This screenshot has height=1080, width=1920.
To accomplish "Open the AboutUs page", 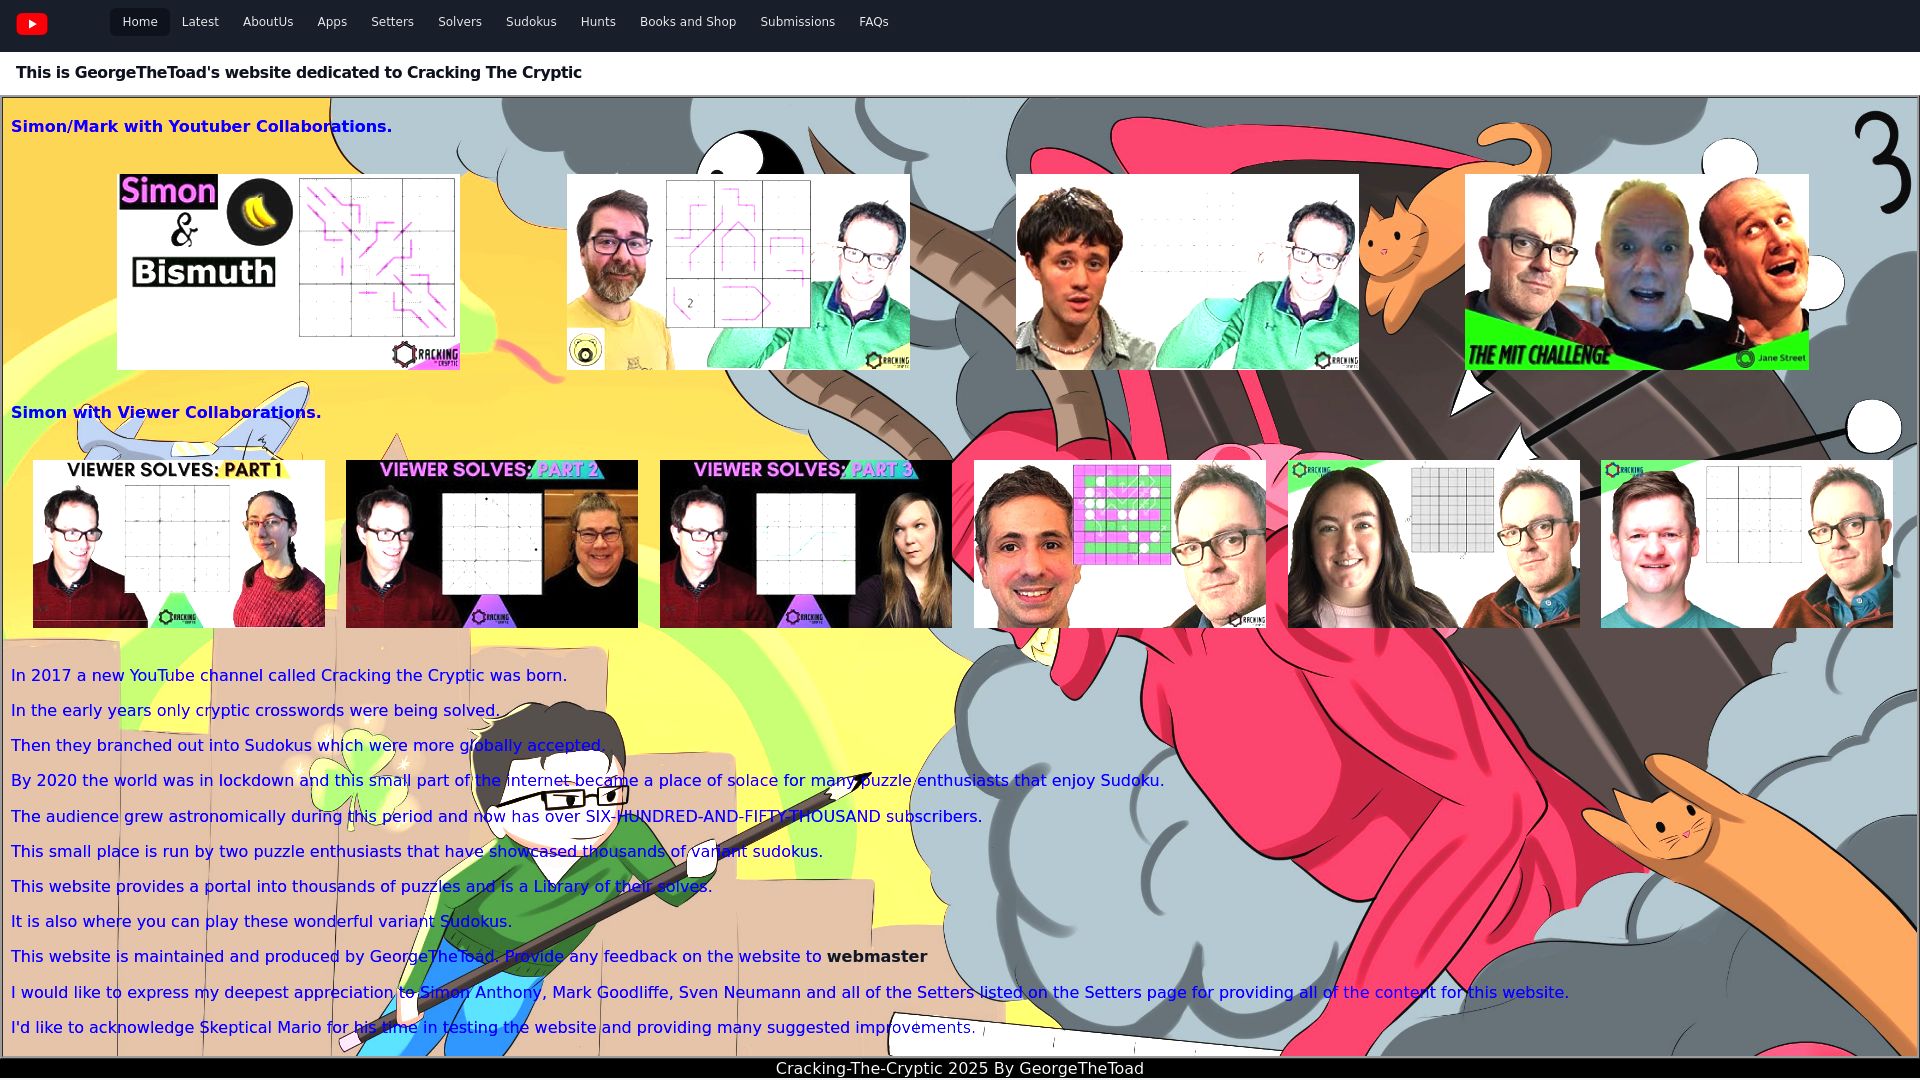I will tap(268, 22).
